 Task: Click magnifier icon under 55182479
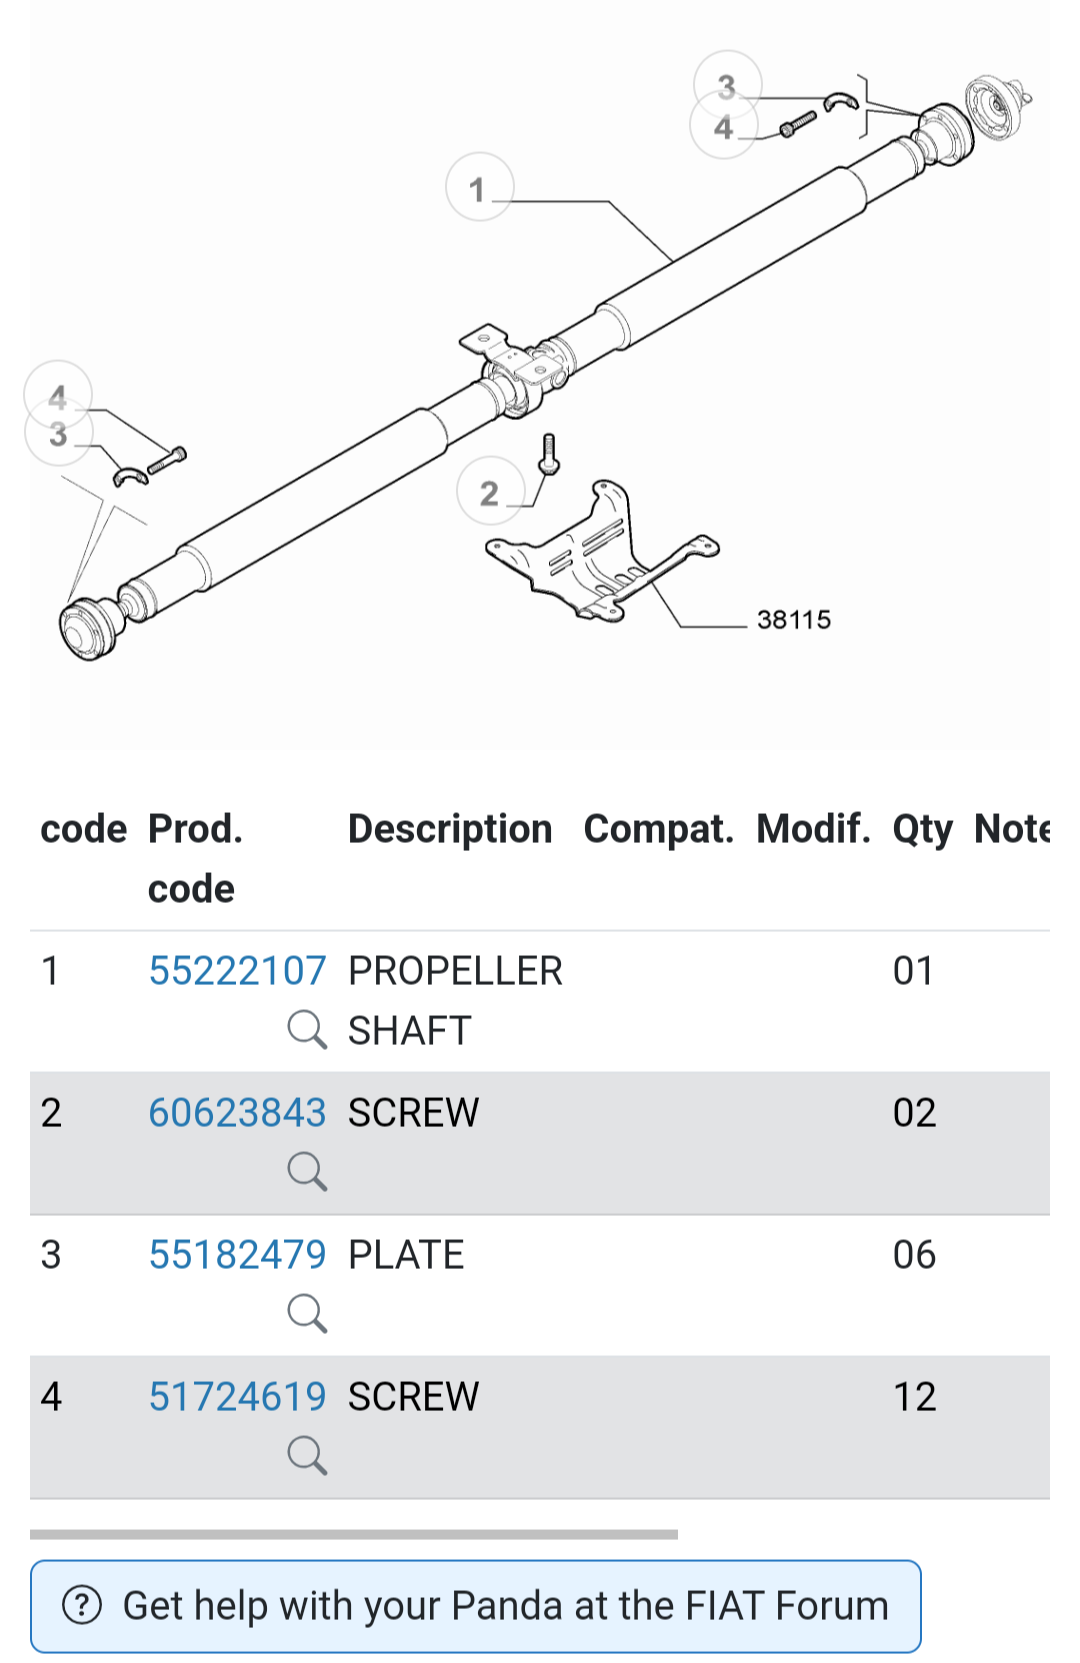(x=307, y=1313)
